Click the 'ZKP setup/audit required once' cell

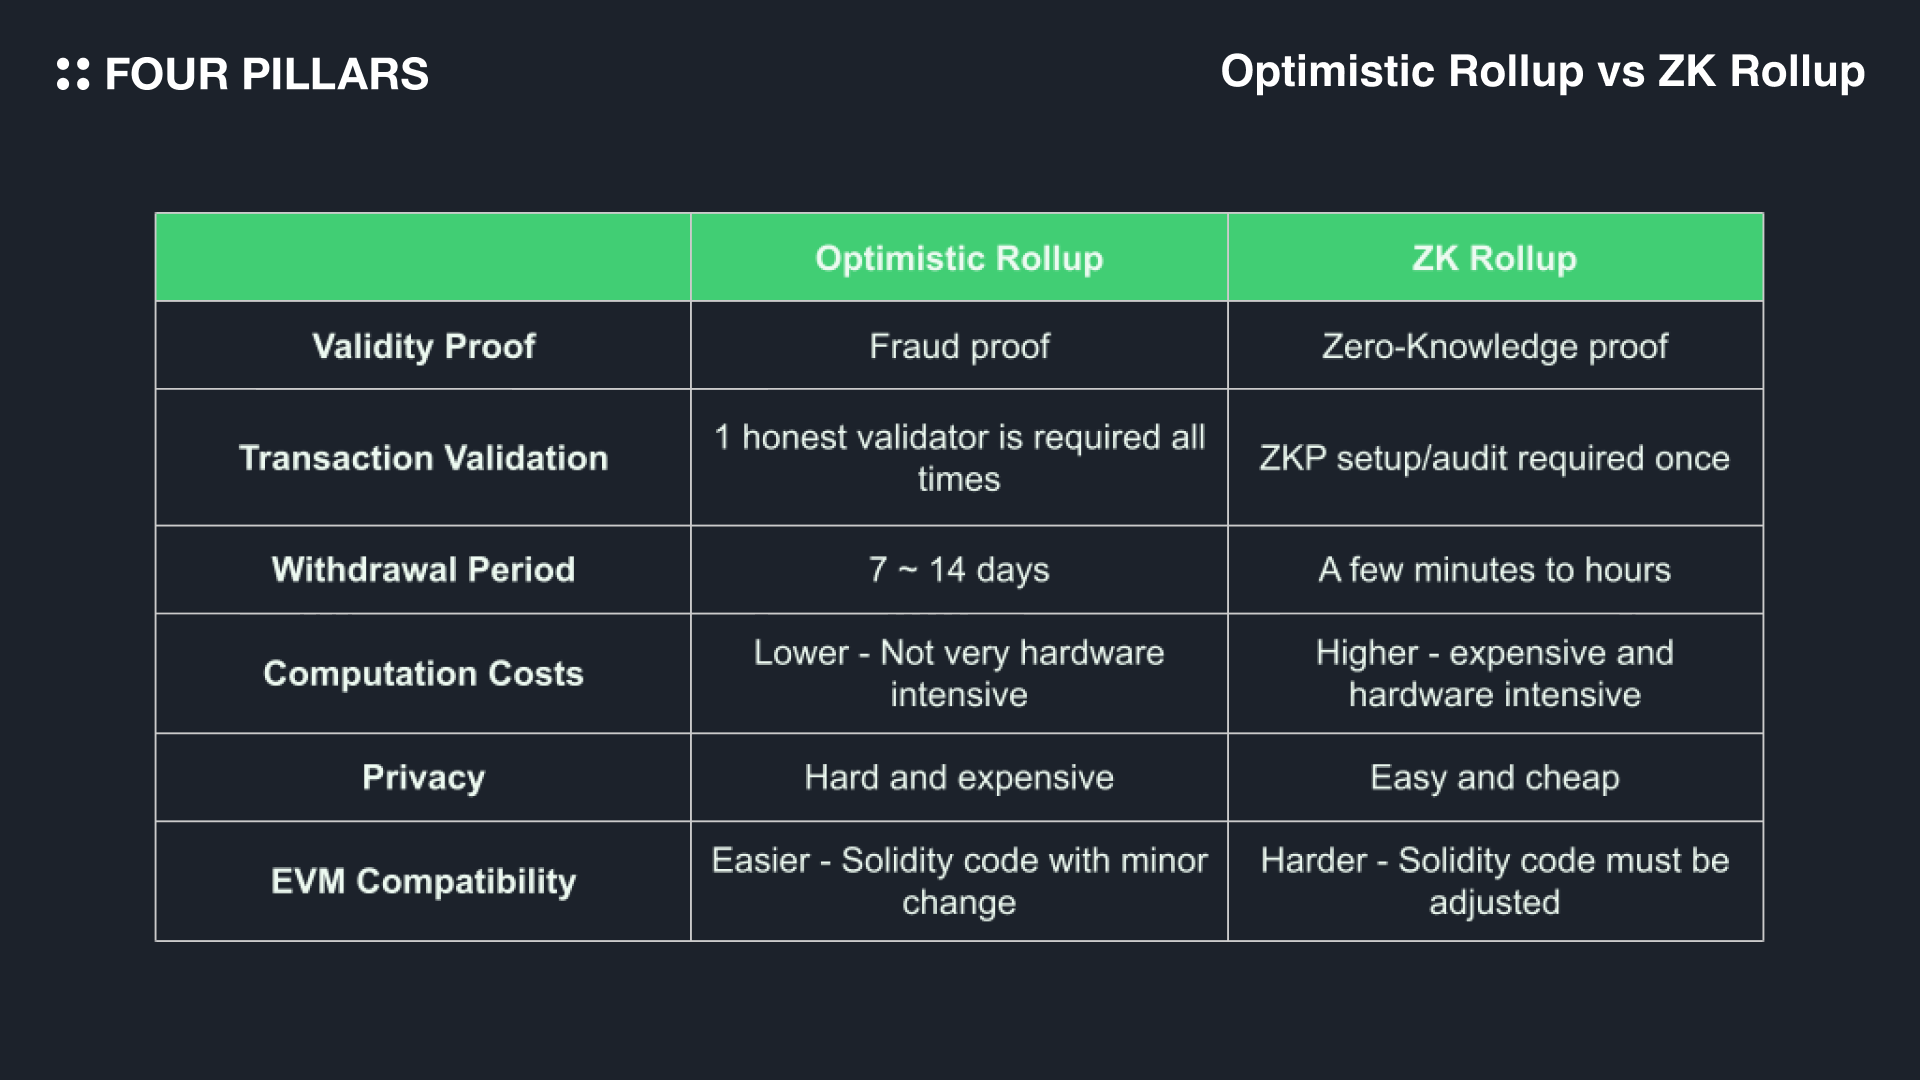[x=1494, y=458]
